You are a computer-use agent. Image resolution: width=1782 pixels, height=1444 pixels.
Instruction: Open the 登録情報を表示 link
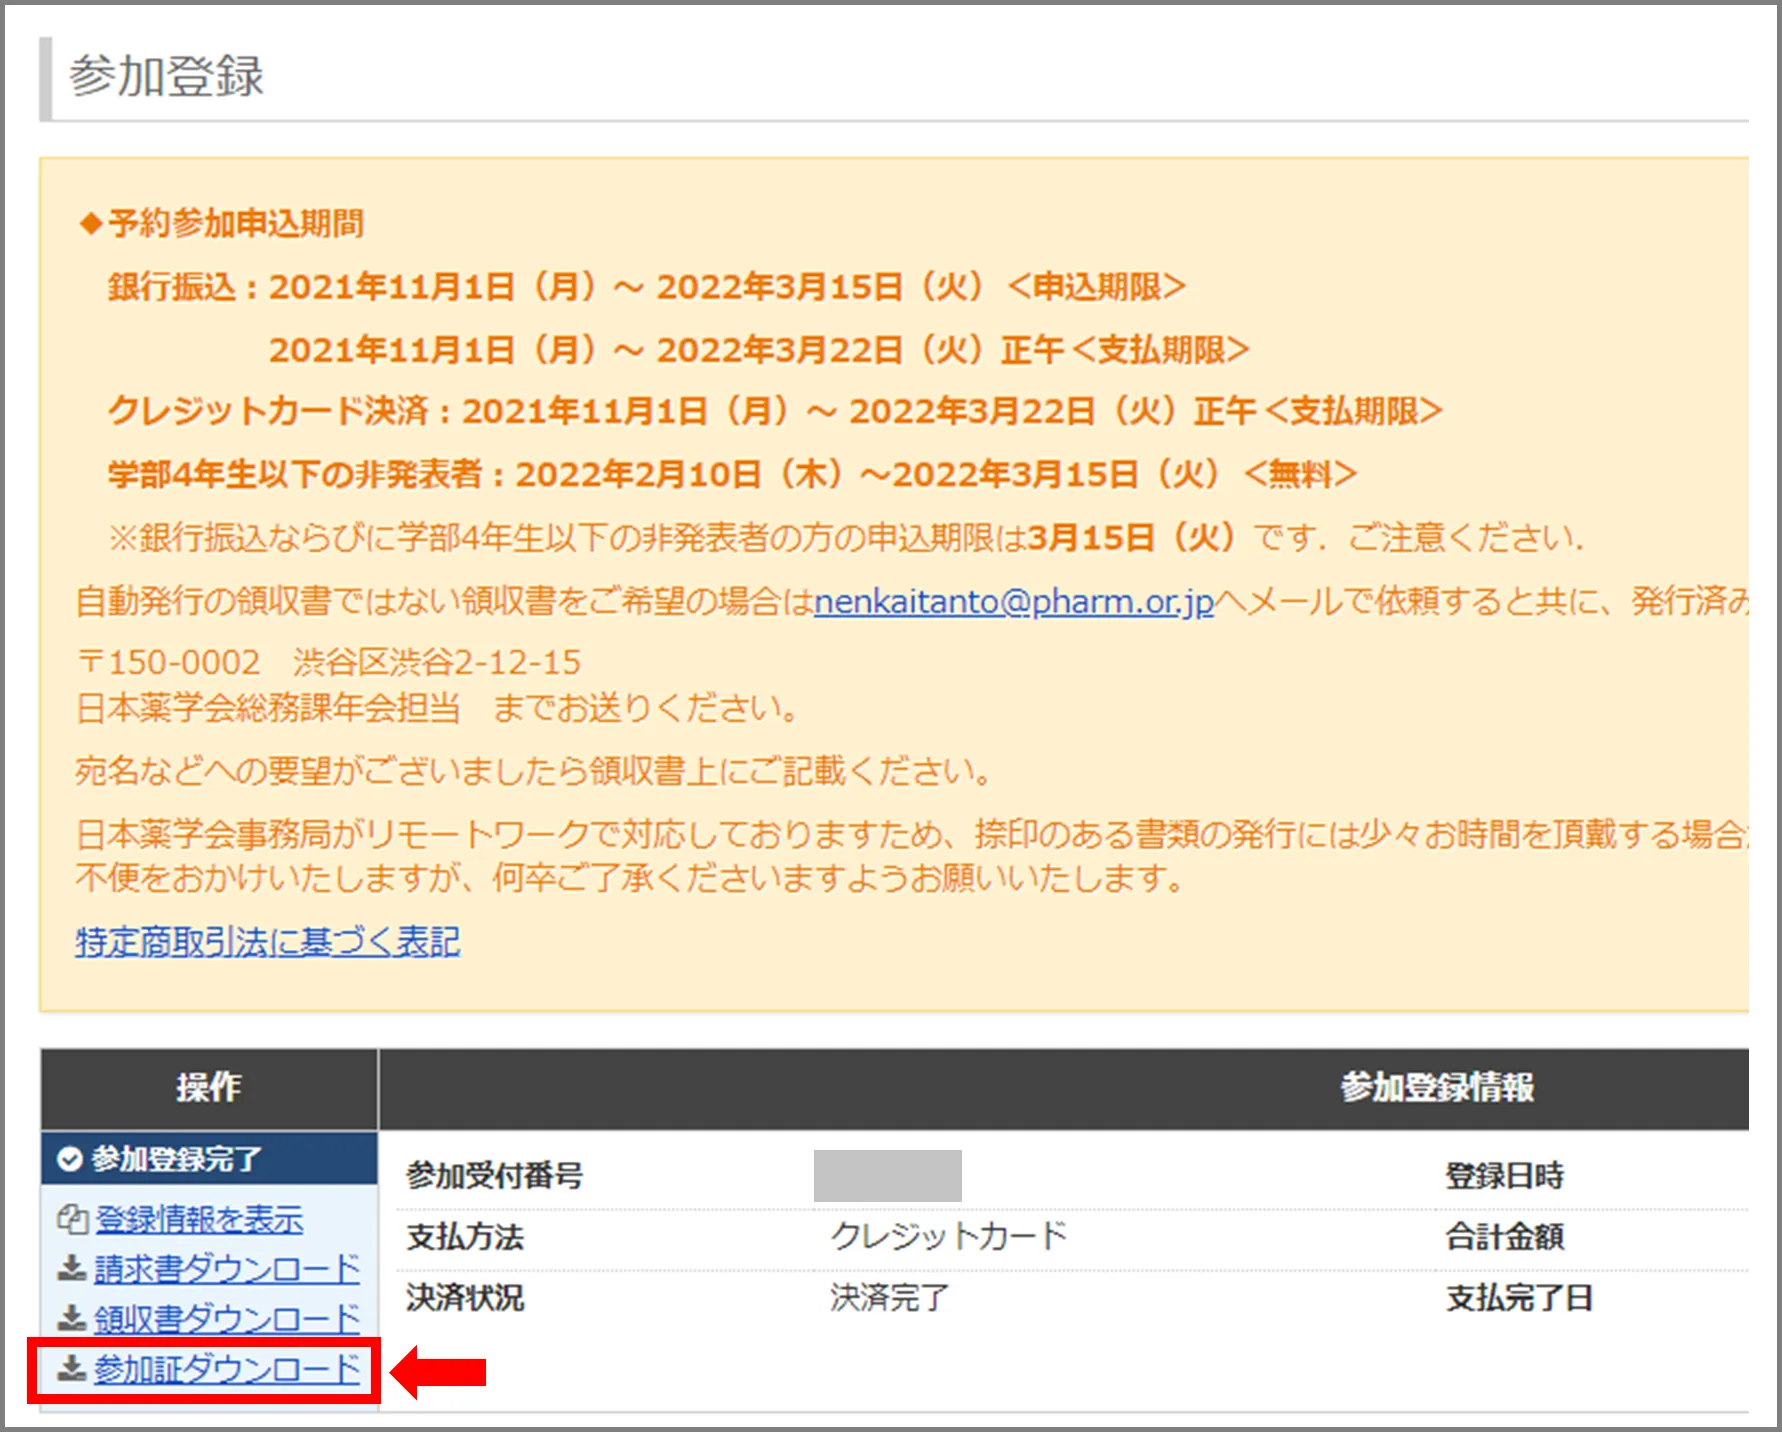coord(199,1220)
